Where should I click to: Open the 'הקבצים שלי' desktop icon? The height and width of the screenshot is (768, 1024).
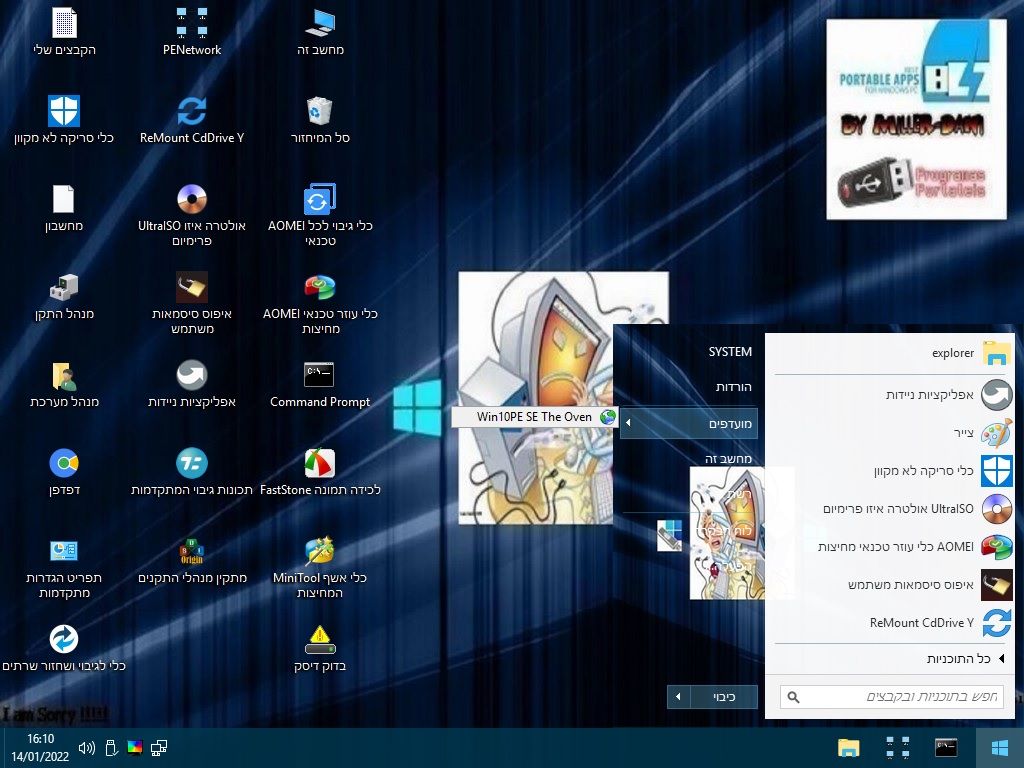64,32
